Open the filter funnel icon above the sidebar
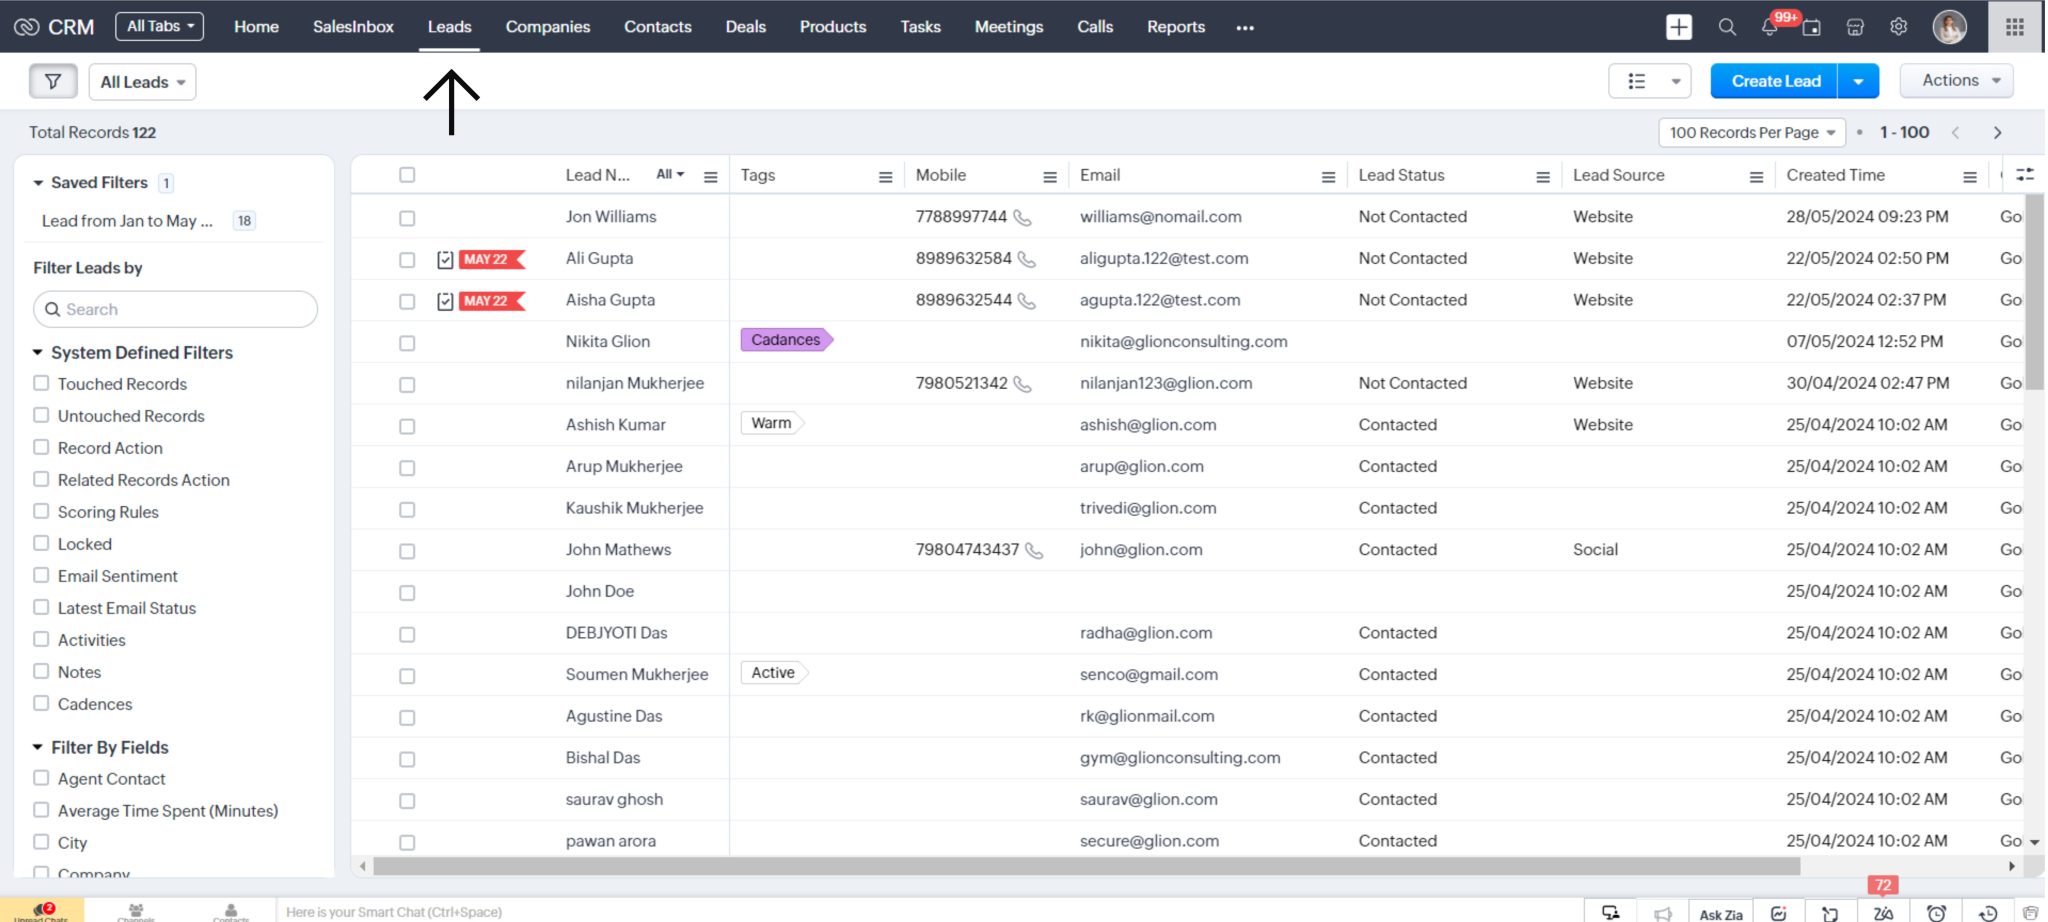2048x922 pixels. coord(53,81)
